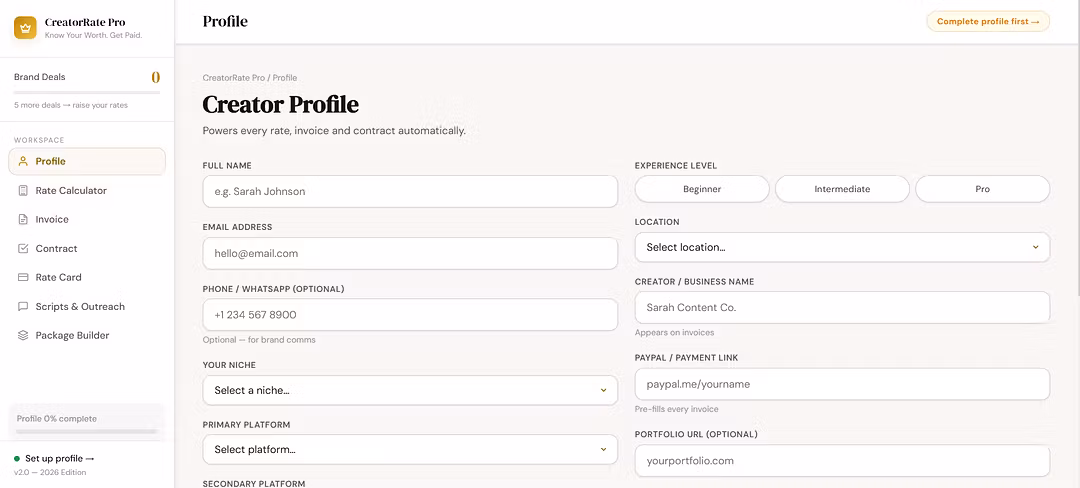Select Beginner experience level

tap(702, 189)
